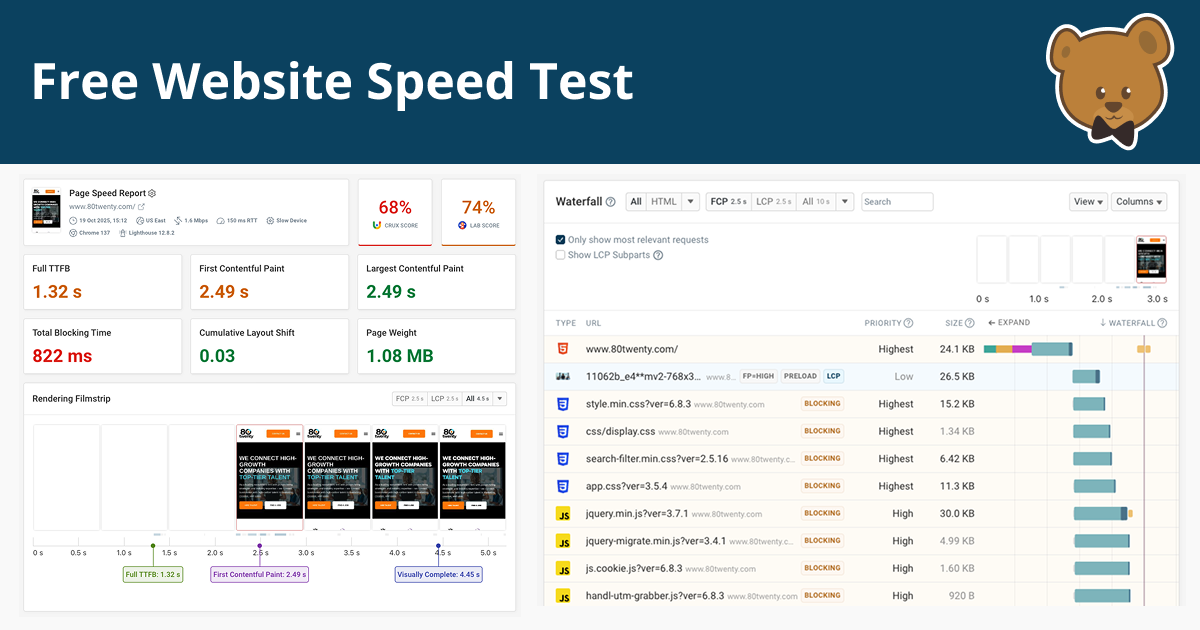Enable the Show LCP Subparts checkbox
This screenshot has height=630, width=1200.
[561, 255]
